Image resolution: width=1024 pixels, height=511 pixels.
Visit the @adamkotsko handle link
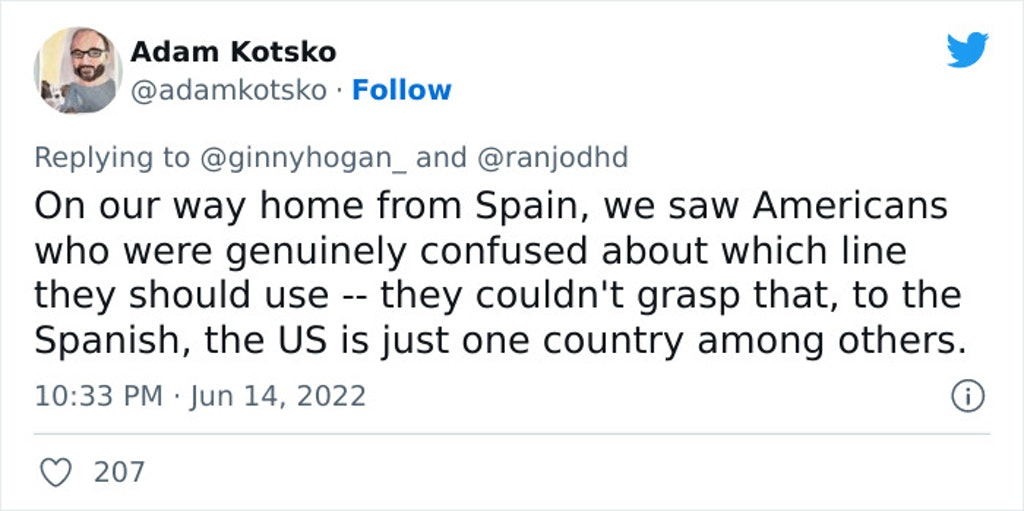click(x=229, y=90)
